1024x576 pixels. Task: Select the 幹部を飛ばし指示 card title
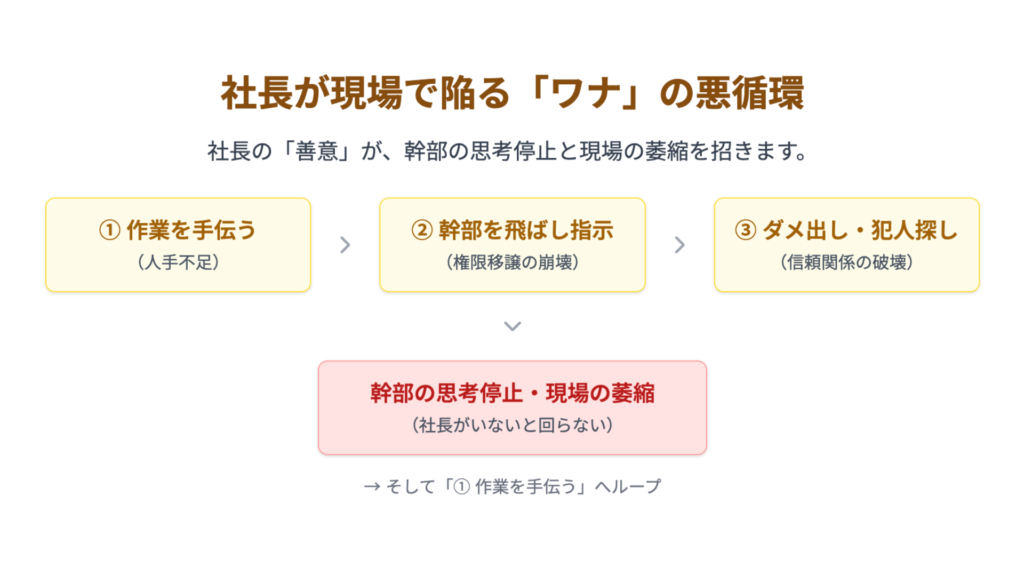click(x=525, y=231)
